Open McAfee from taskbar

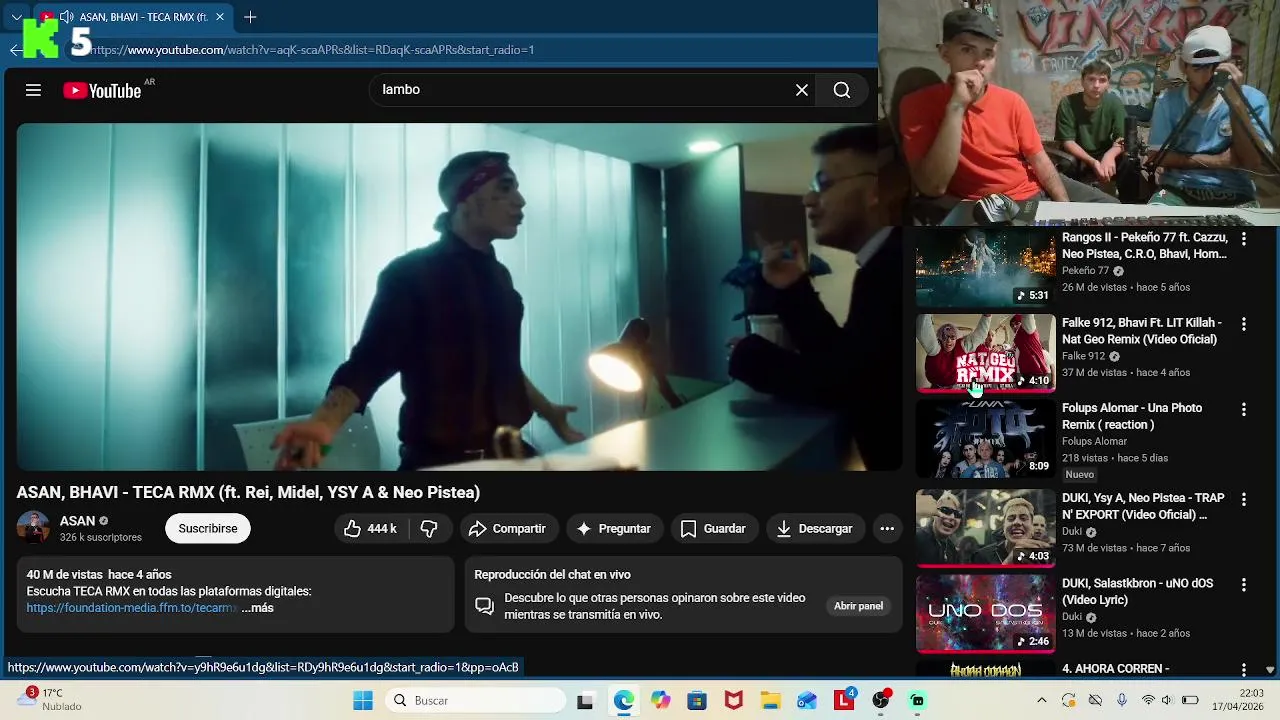tap(734, 701)
